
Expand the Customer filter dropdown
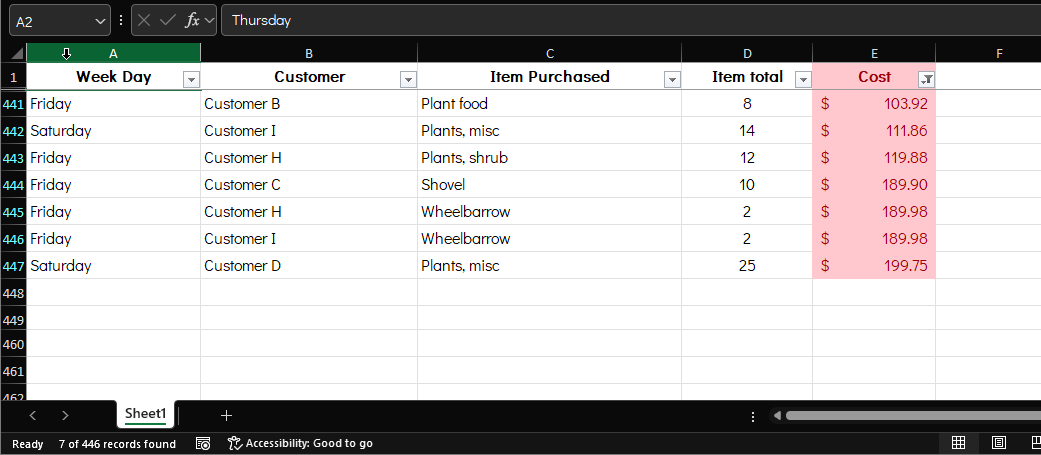point(408,79)
